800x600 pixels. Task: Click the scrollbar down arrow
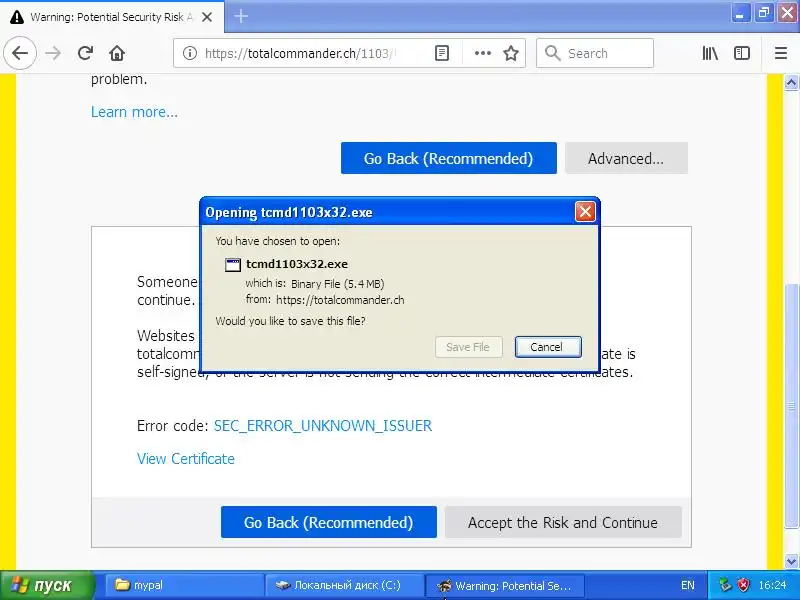(791, 561)
